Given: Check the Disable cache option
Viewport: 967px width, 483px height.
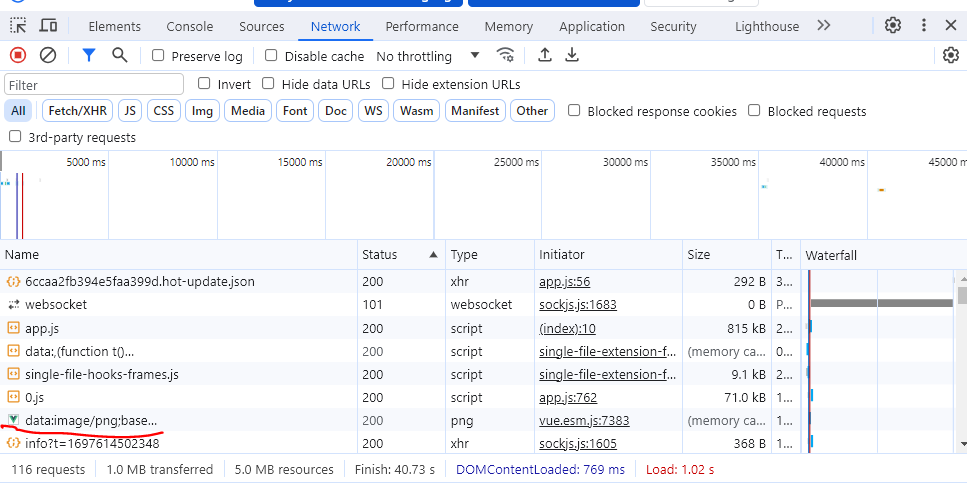Looking at the screenshot, I should click(x=269, y=56).
